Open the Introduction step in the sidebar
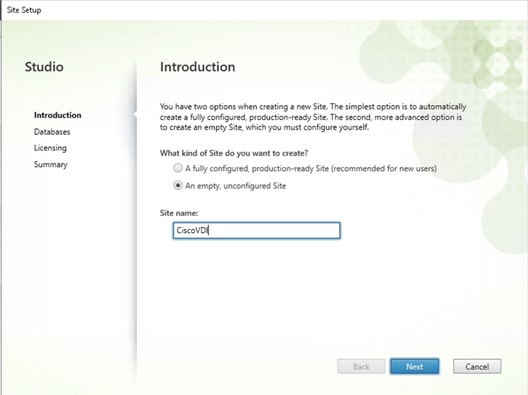The height and width of the screenshot is (395, 528). click(58, 115)
